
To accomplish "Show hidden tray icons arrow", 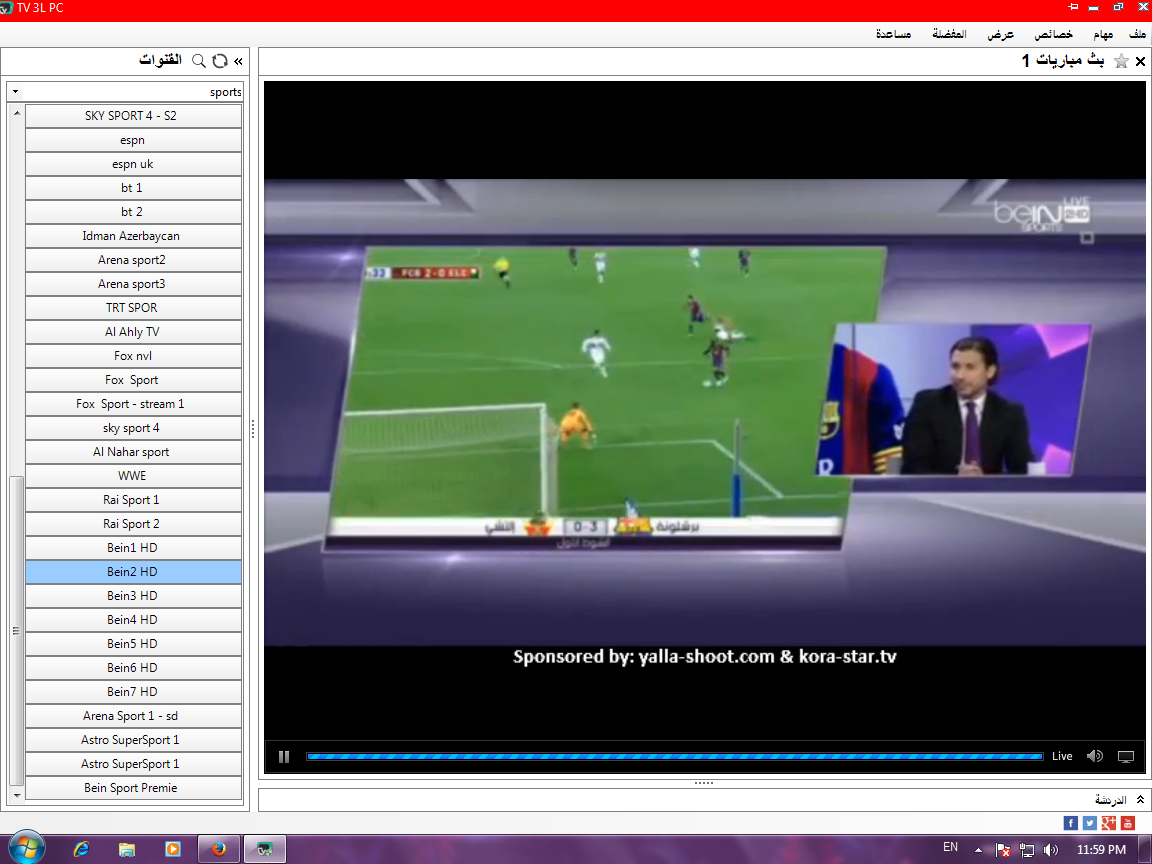I will pyautogui.click(x=978, y=850).
